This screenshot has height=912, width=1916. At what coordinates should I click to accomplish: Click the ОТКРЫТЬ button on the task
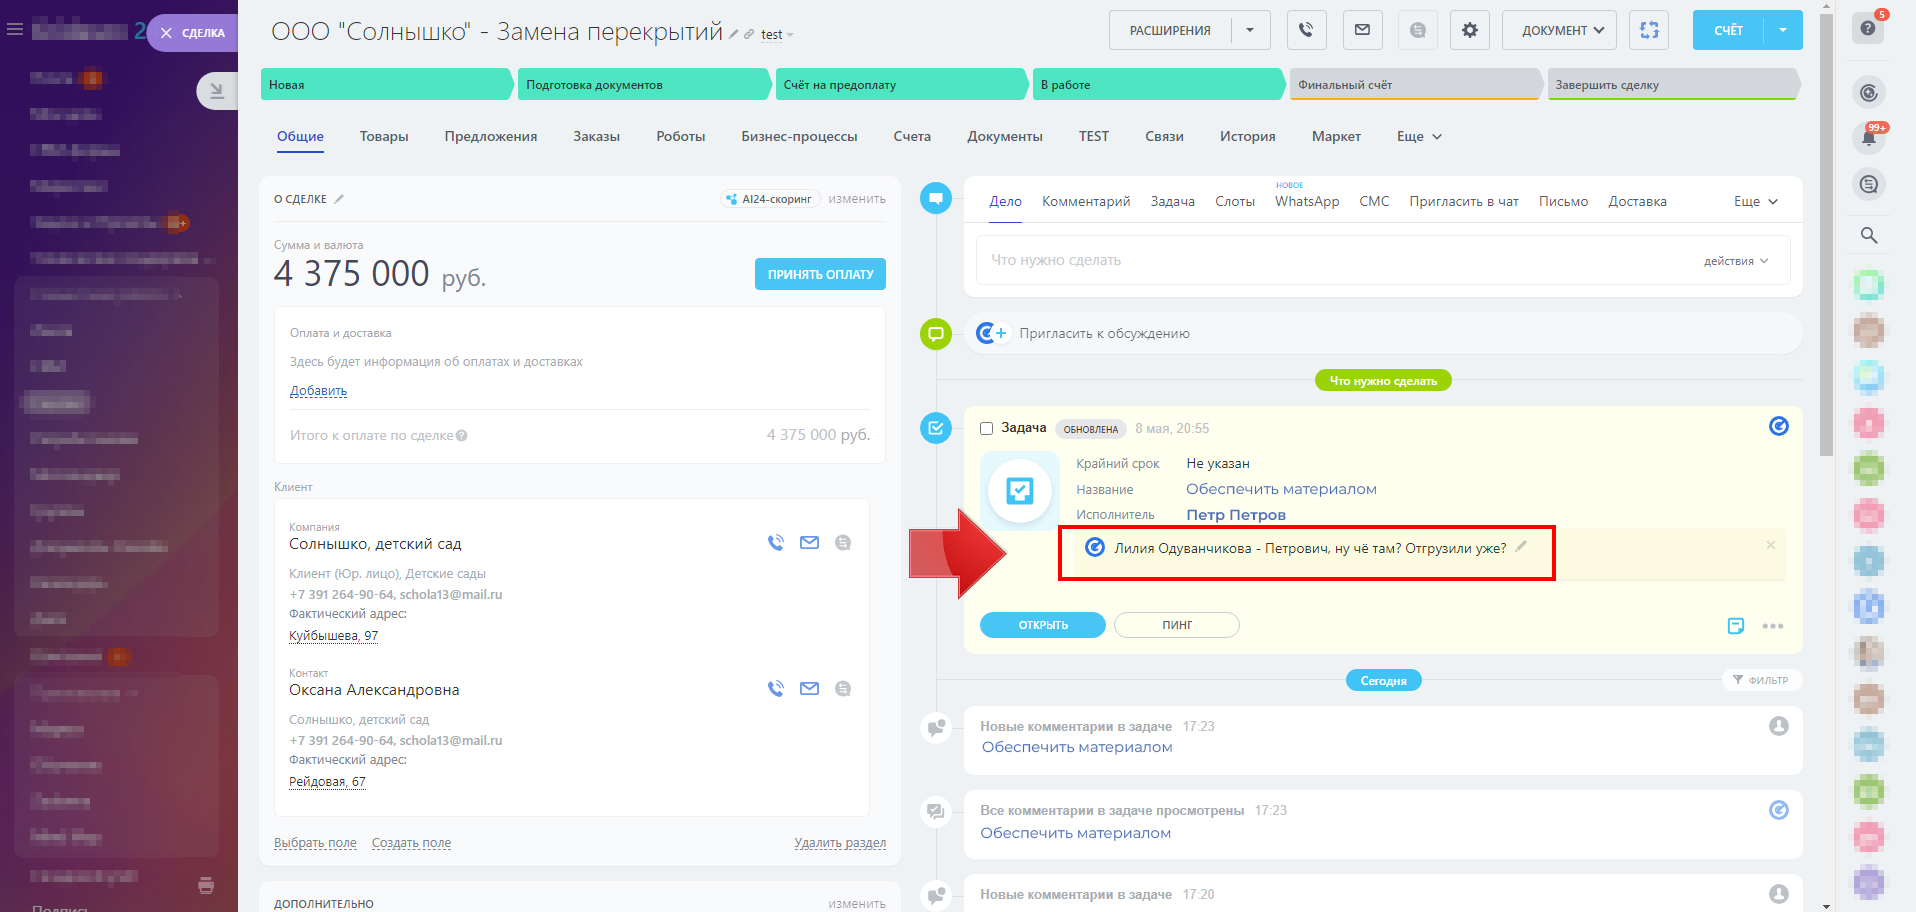[x=1042, y=625]
